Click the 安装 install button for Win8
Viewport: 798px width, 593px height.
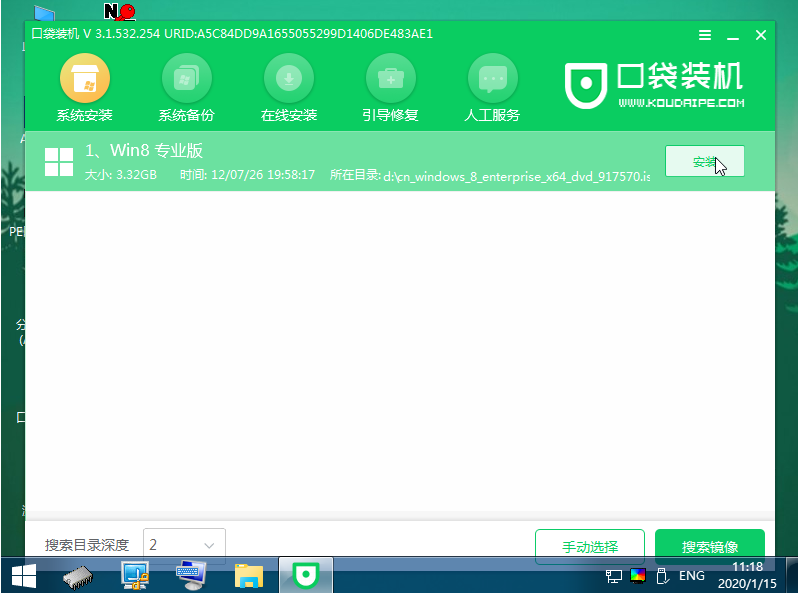click(705, 161)
